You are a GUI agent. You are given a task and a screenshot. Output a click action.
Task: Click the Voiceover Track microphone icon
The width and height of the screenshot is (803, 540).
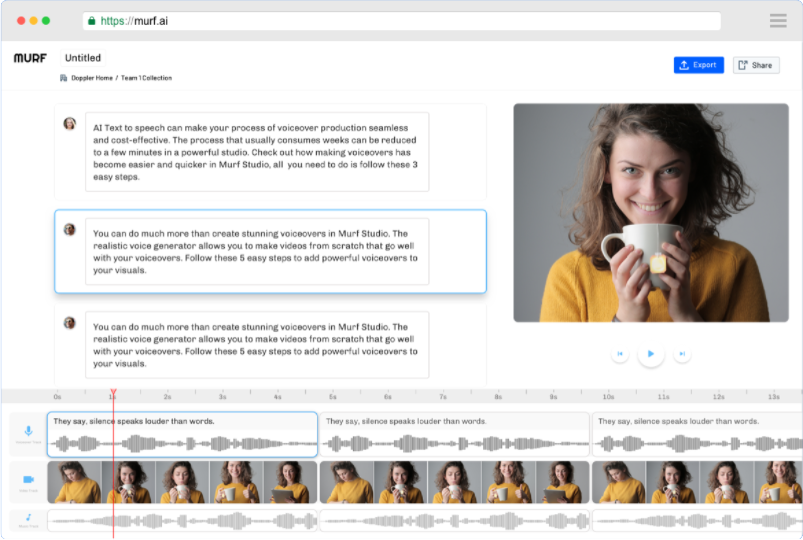point(26,433)
